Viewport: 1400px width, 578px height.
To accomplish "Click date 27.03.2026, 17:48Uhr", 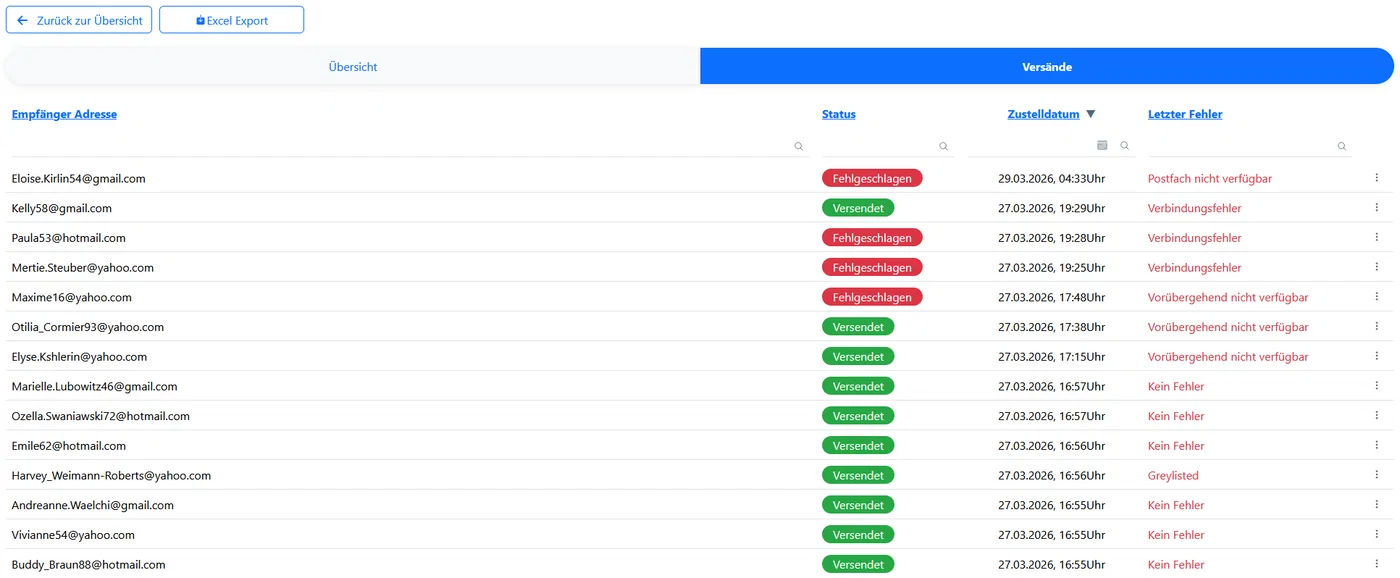I will pos(1051,297).
